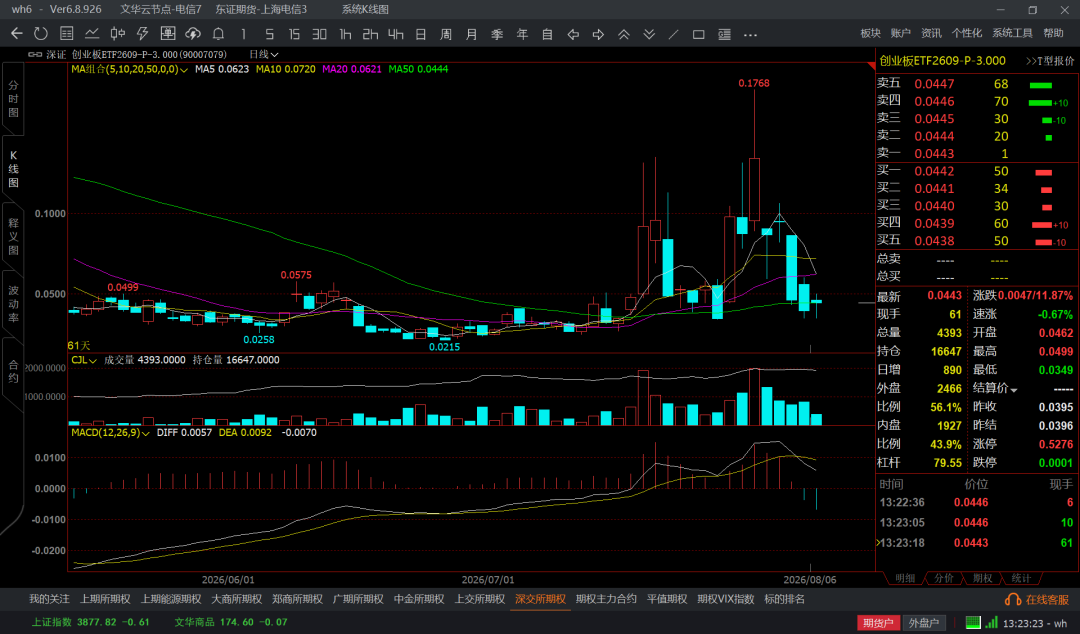Open the T型报价 link
The height and width of the screenshot is (634, 1080).
pyautogui.click(x=1050, y=61)
